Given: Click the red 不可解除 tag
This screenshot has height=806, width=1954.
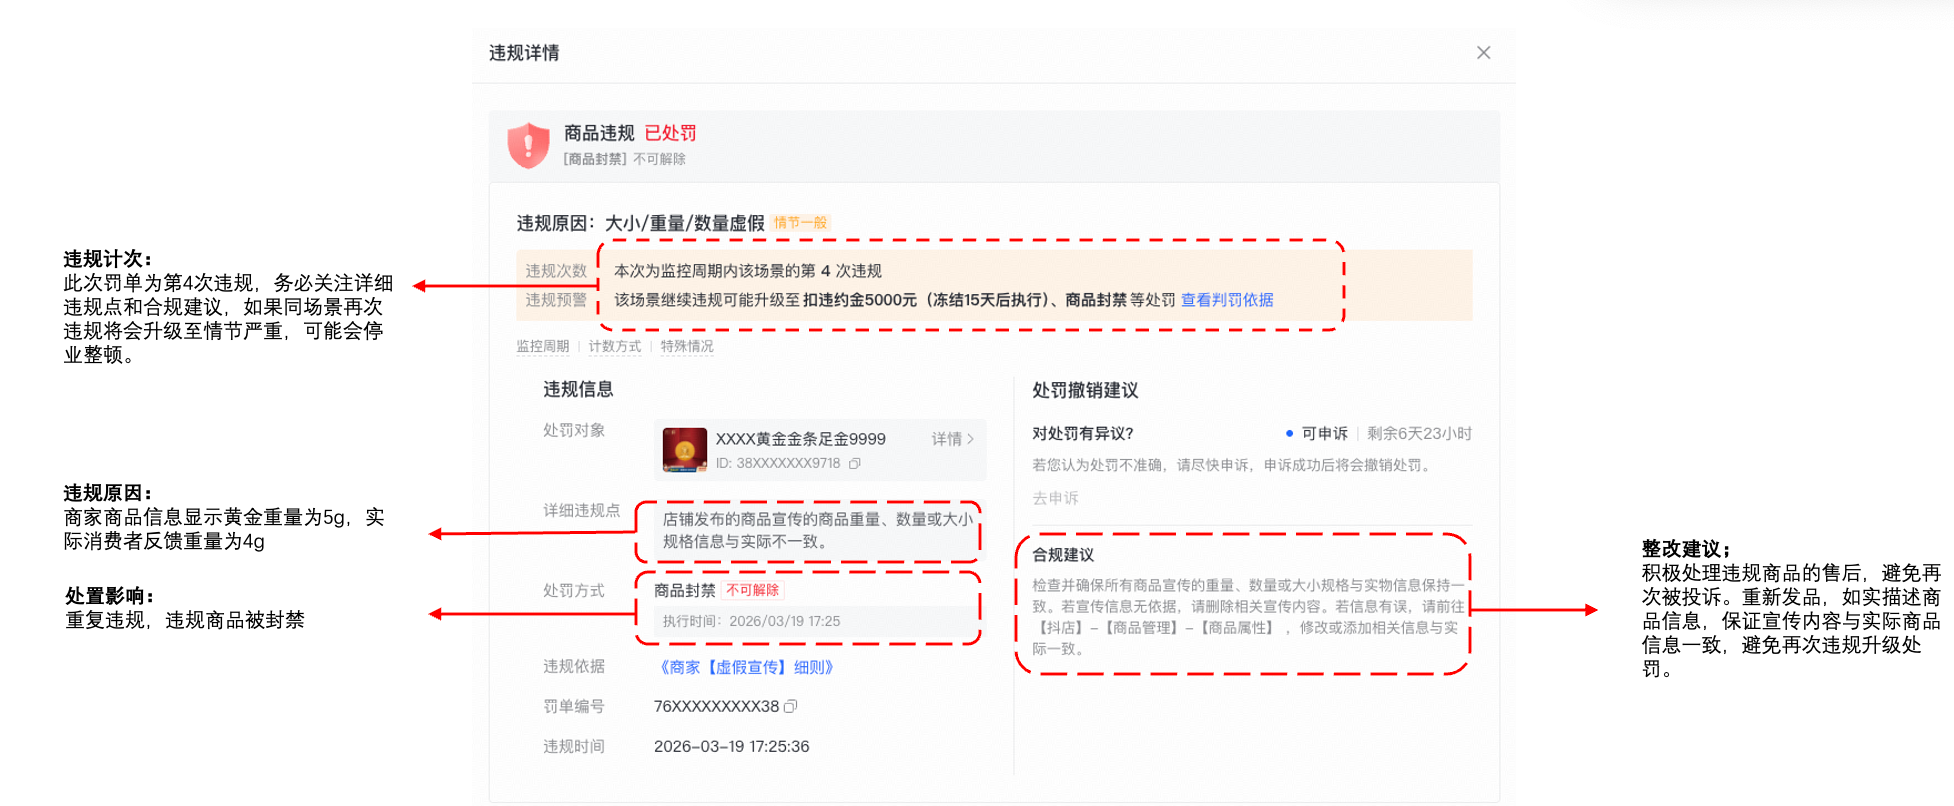Looking at the screenshot, I should pos(752,590).
